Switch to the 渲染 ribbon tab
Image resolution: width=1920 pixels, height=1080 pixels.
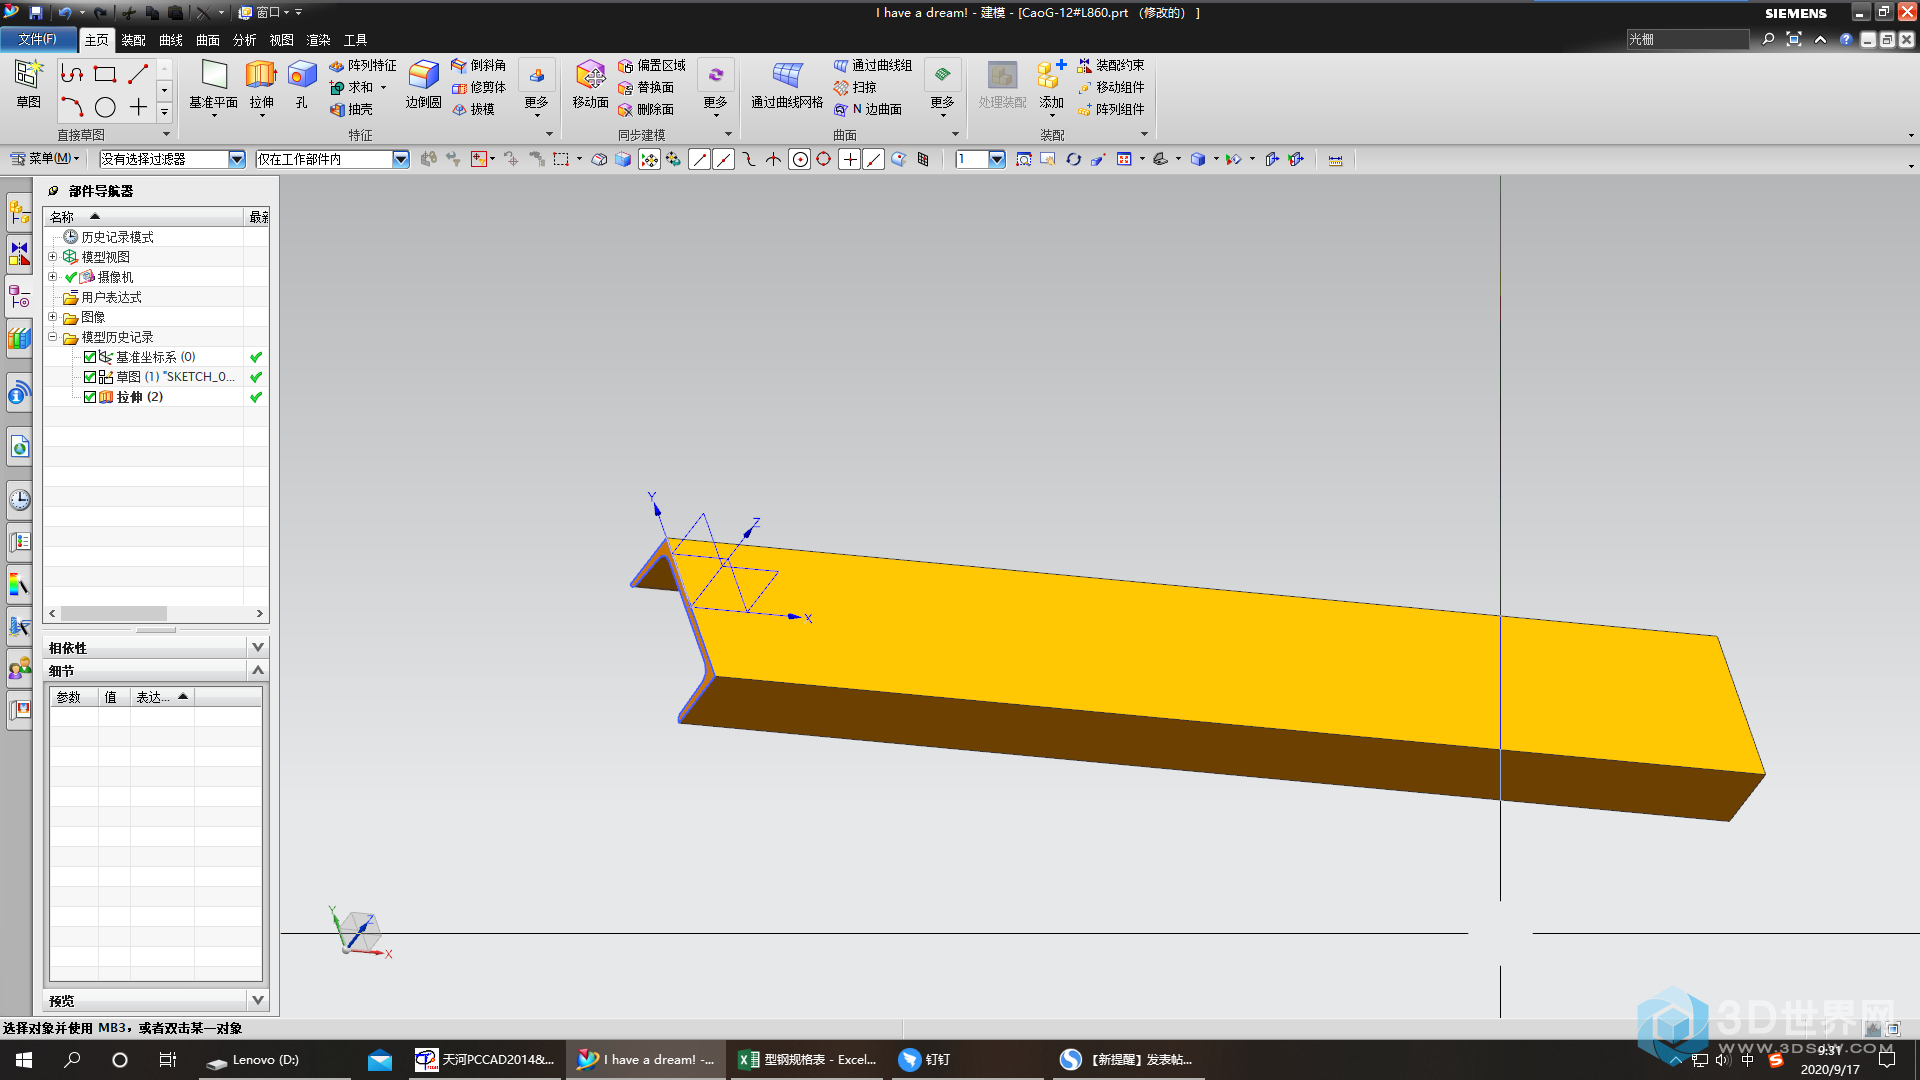[319, 40]
